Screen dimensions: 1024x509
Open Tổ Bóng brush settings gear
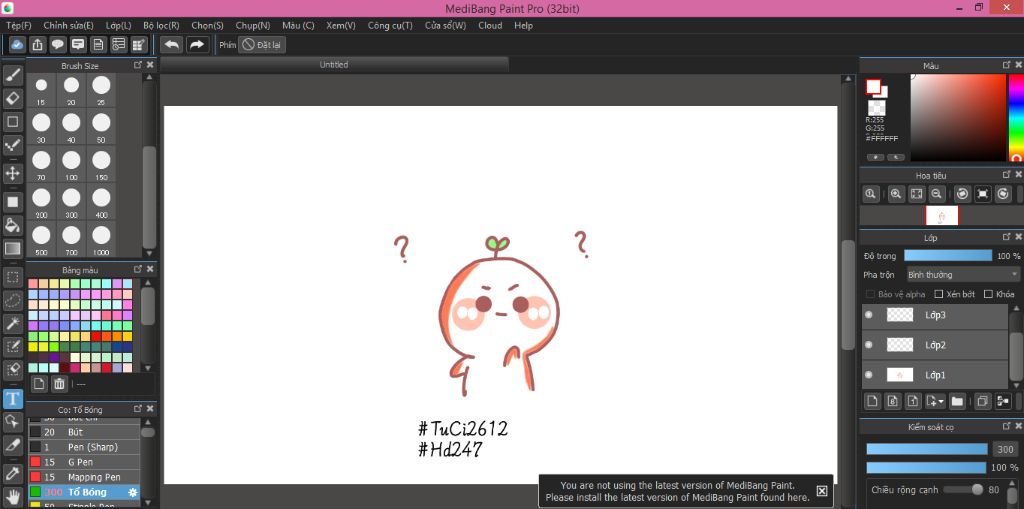[133, 492]
